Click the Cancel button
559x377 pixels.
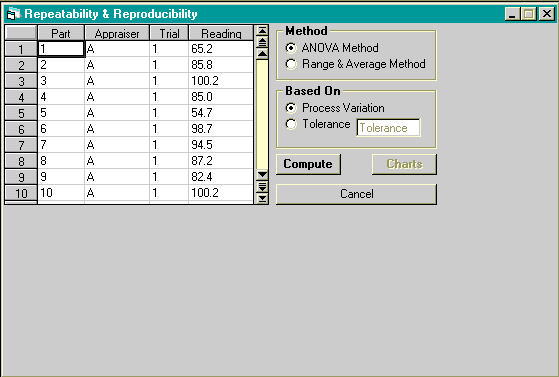coord(356,194)
